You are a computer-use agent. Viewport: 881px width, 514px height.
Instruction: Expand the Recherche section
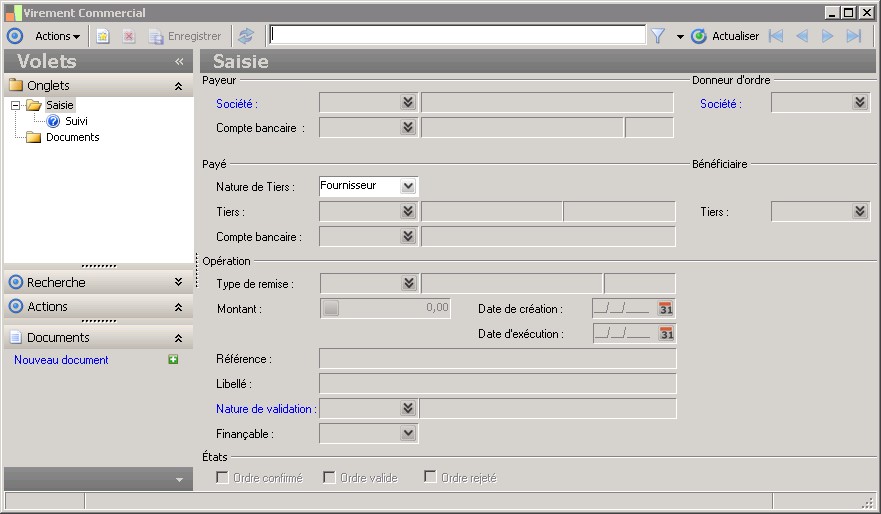[x=178, y=282]
